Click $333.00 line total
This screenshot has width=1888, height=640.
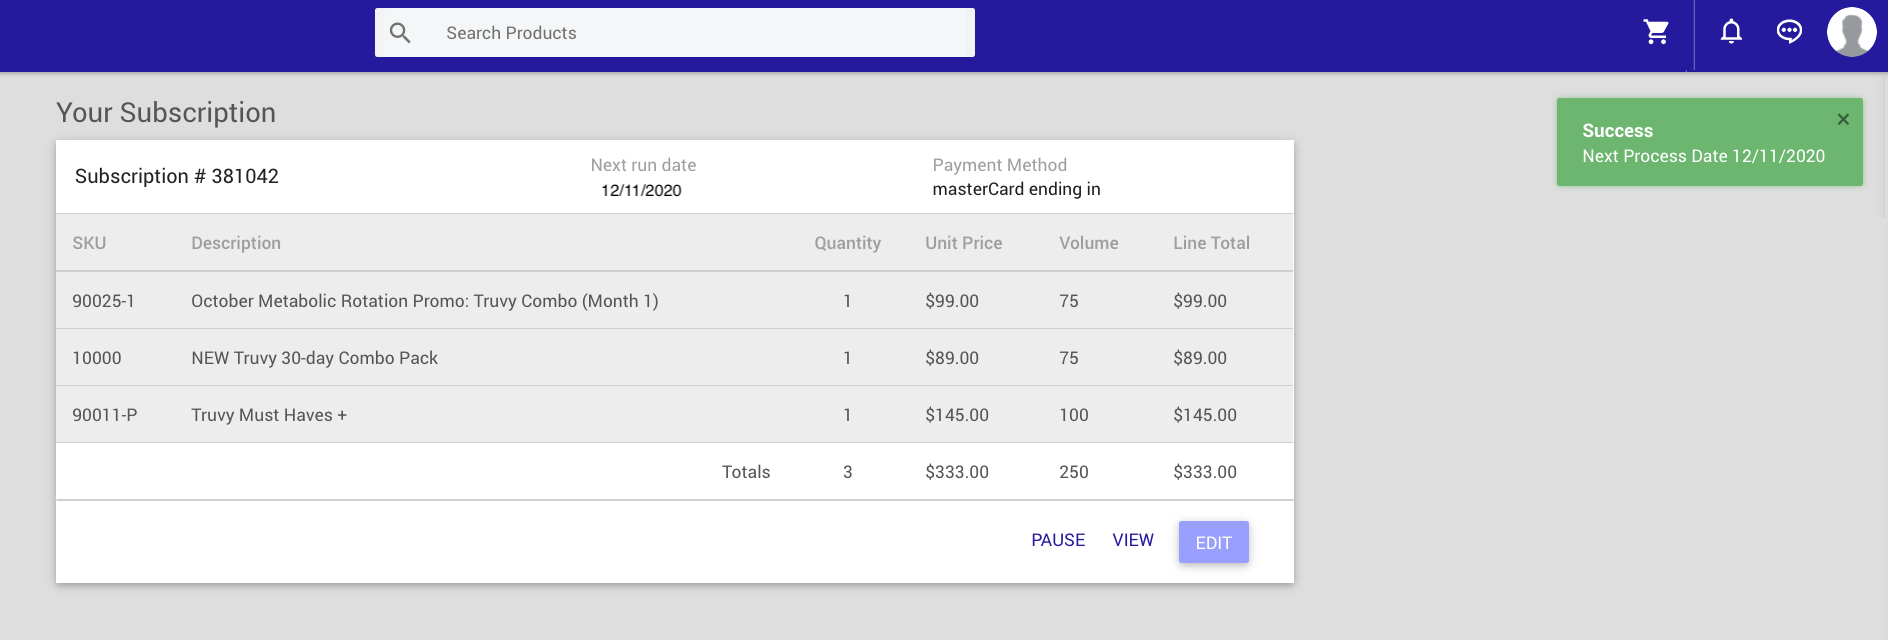[1204, 472]
